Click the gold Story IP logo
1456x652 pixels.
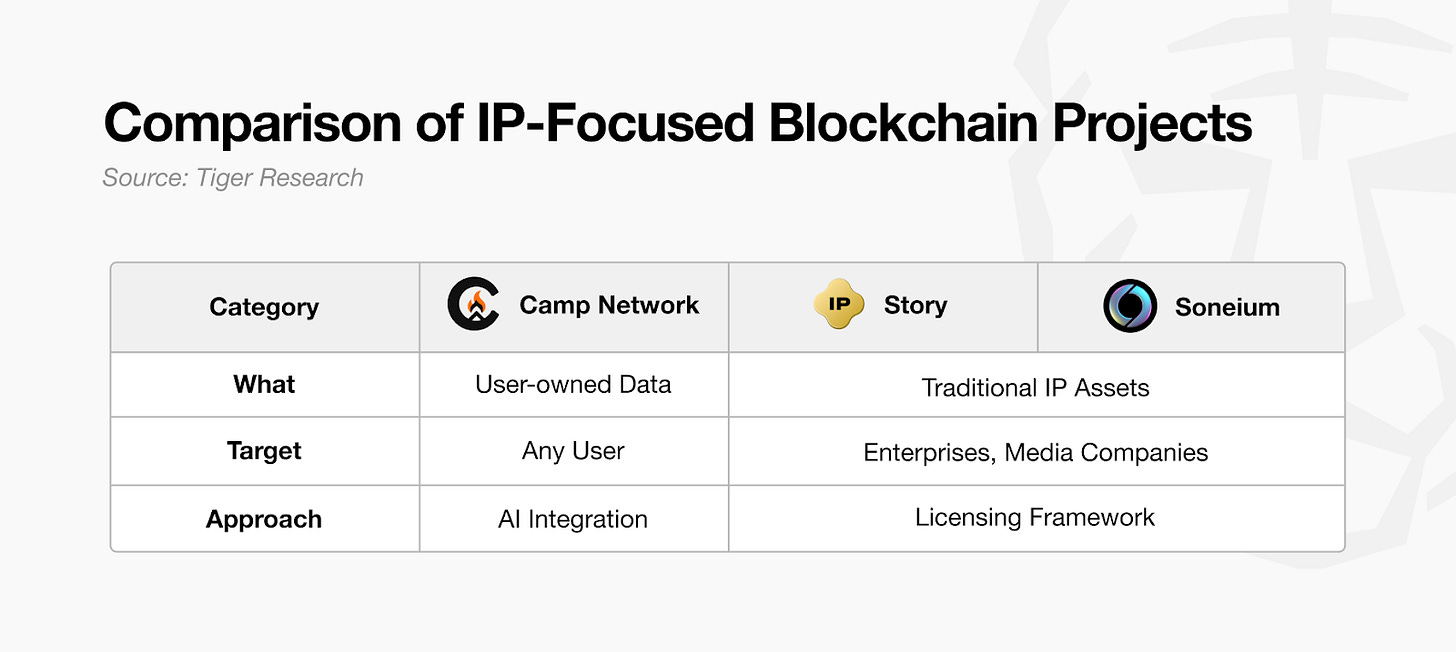pos(838,305)
